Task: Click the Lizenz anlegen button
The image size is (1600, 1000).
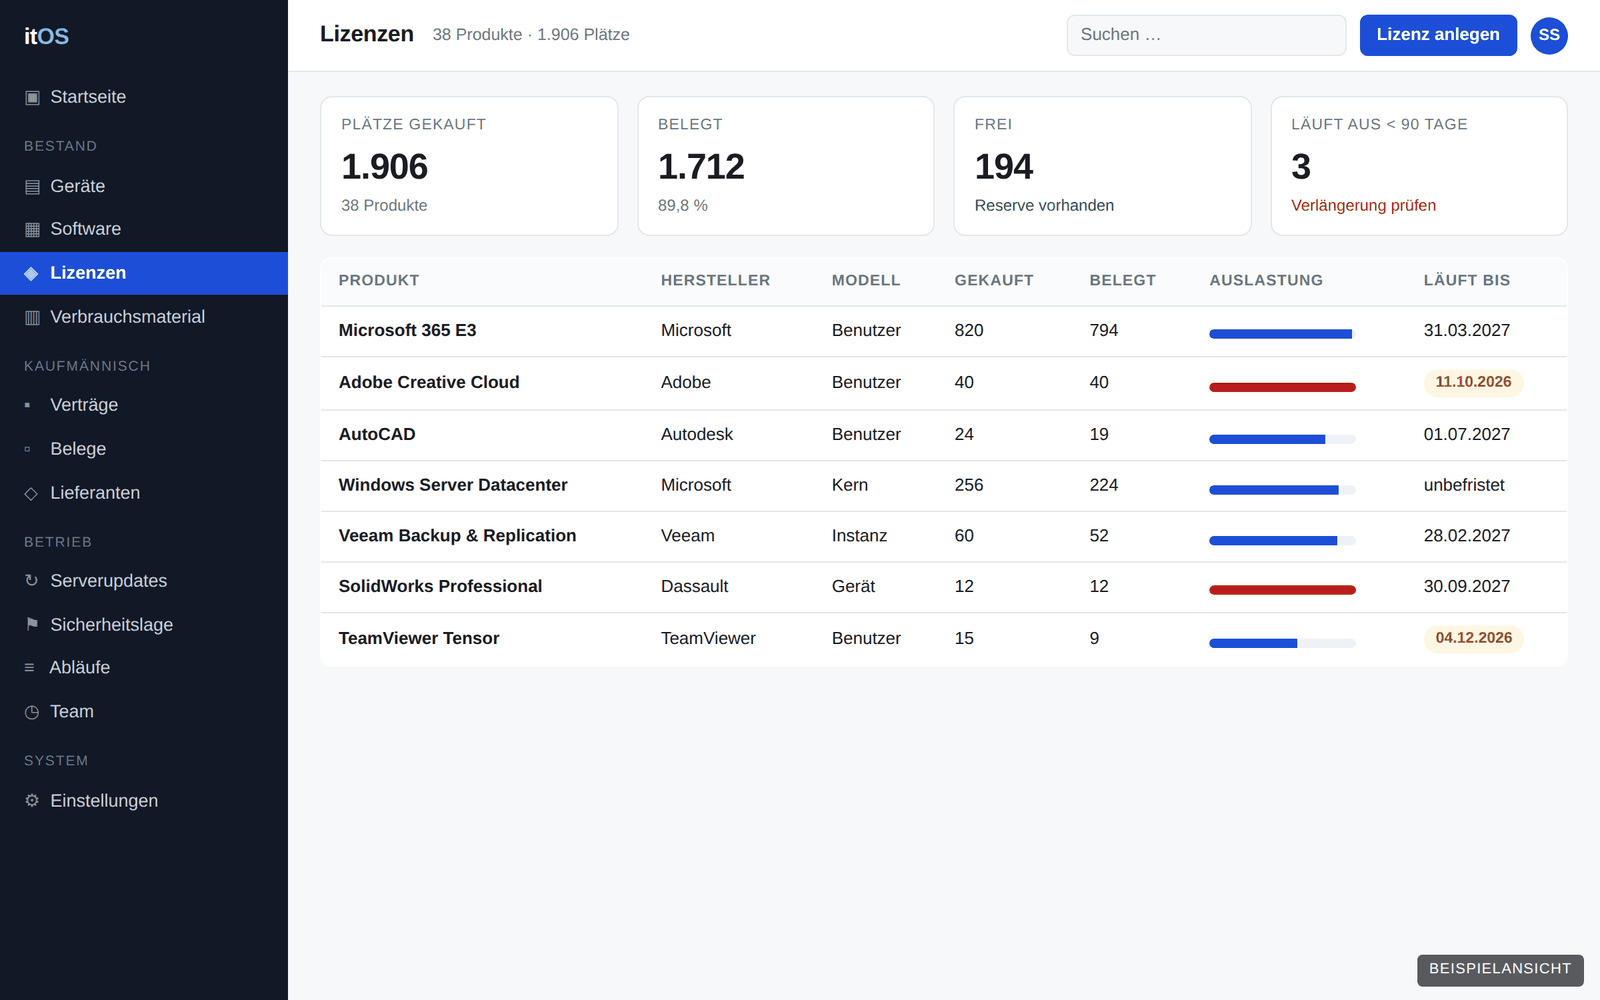Action: coord(1438,35)
